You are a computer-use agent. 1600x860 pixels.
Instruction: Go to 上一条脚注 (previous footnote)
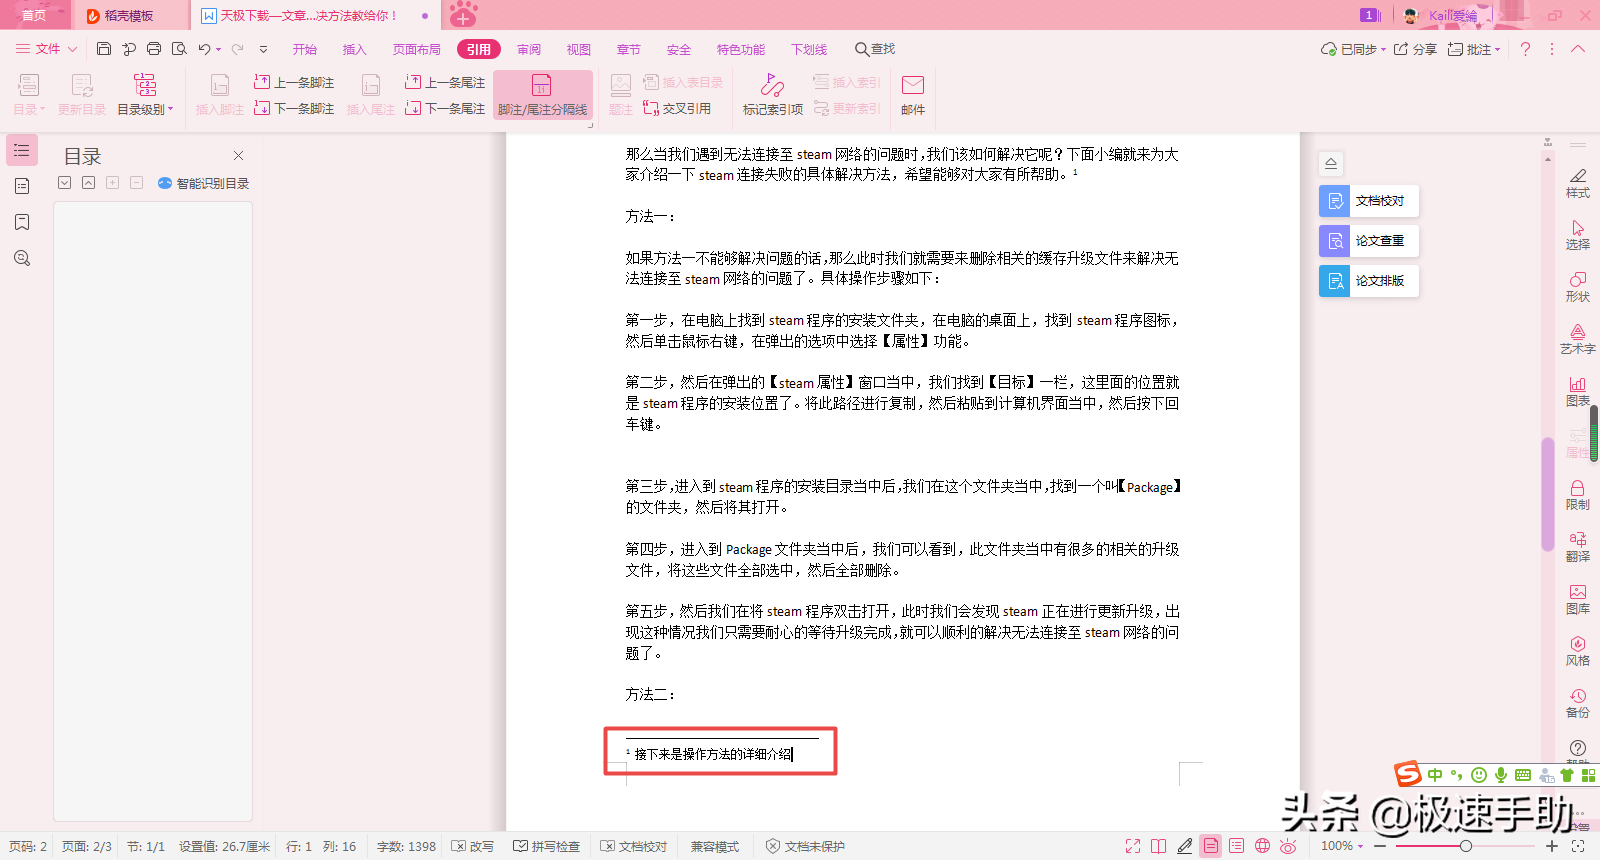click(x=294, y=82)
